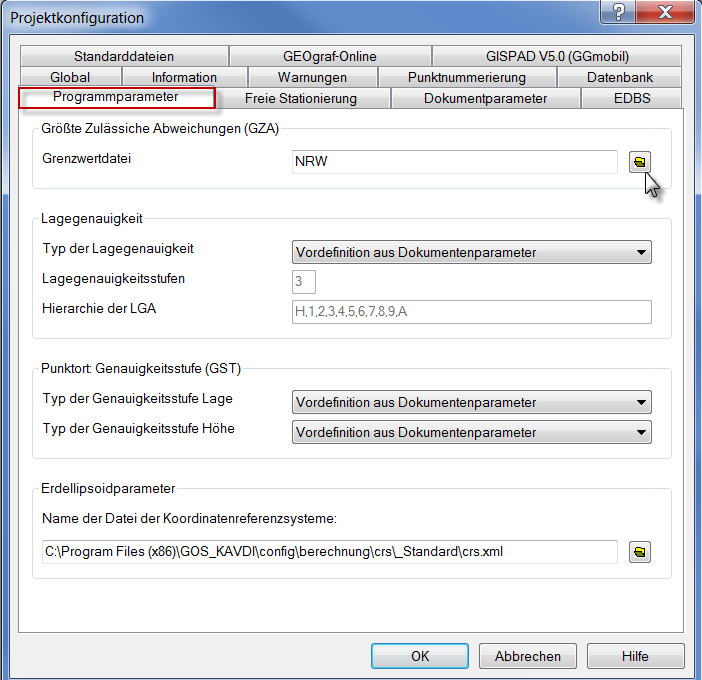Screen dimensions: 702x680
Task: Open the Typ der Lagegenauigkeit dropdown
Action: pos(472,252)
